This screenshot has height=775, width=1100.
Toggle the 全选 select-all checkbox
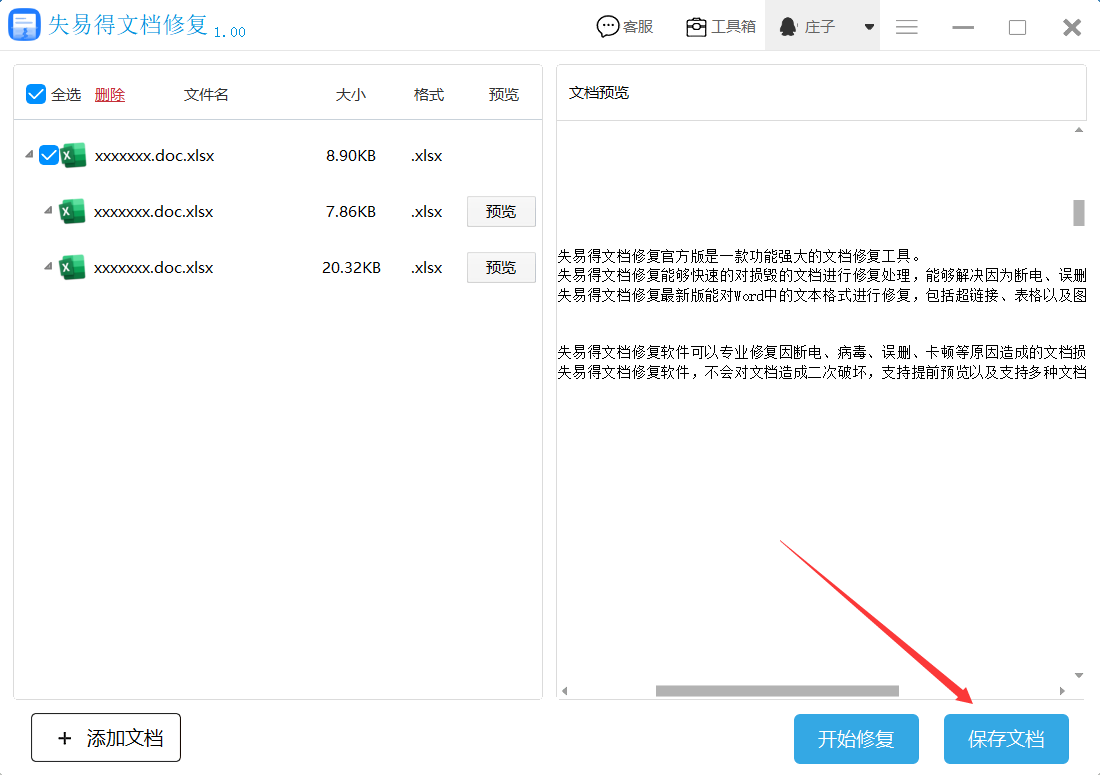[36, 94]
